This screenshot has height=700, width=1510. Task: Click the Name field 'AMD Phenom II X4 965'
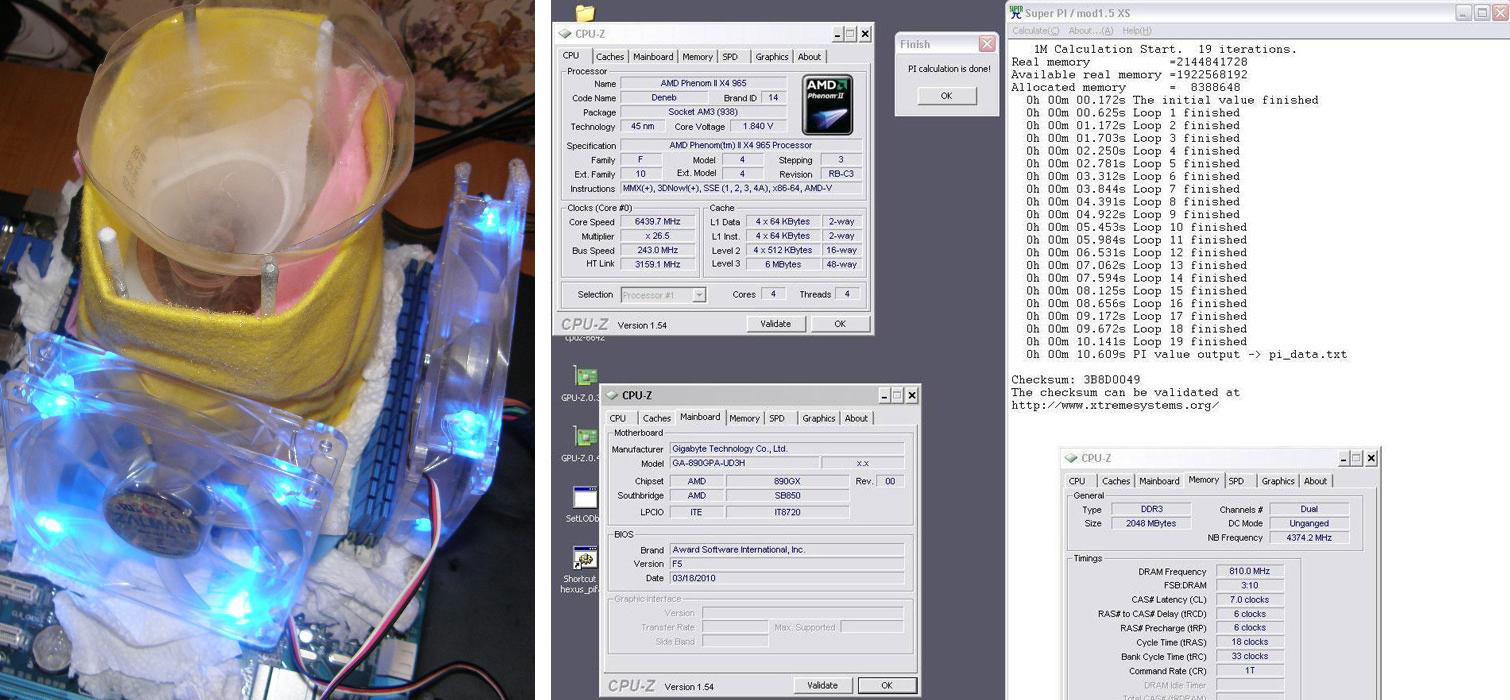pos(703,83)
